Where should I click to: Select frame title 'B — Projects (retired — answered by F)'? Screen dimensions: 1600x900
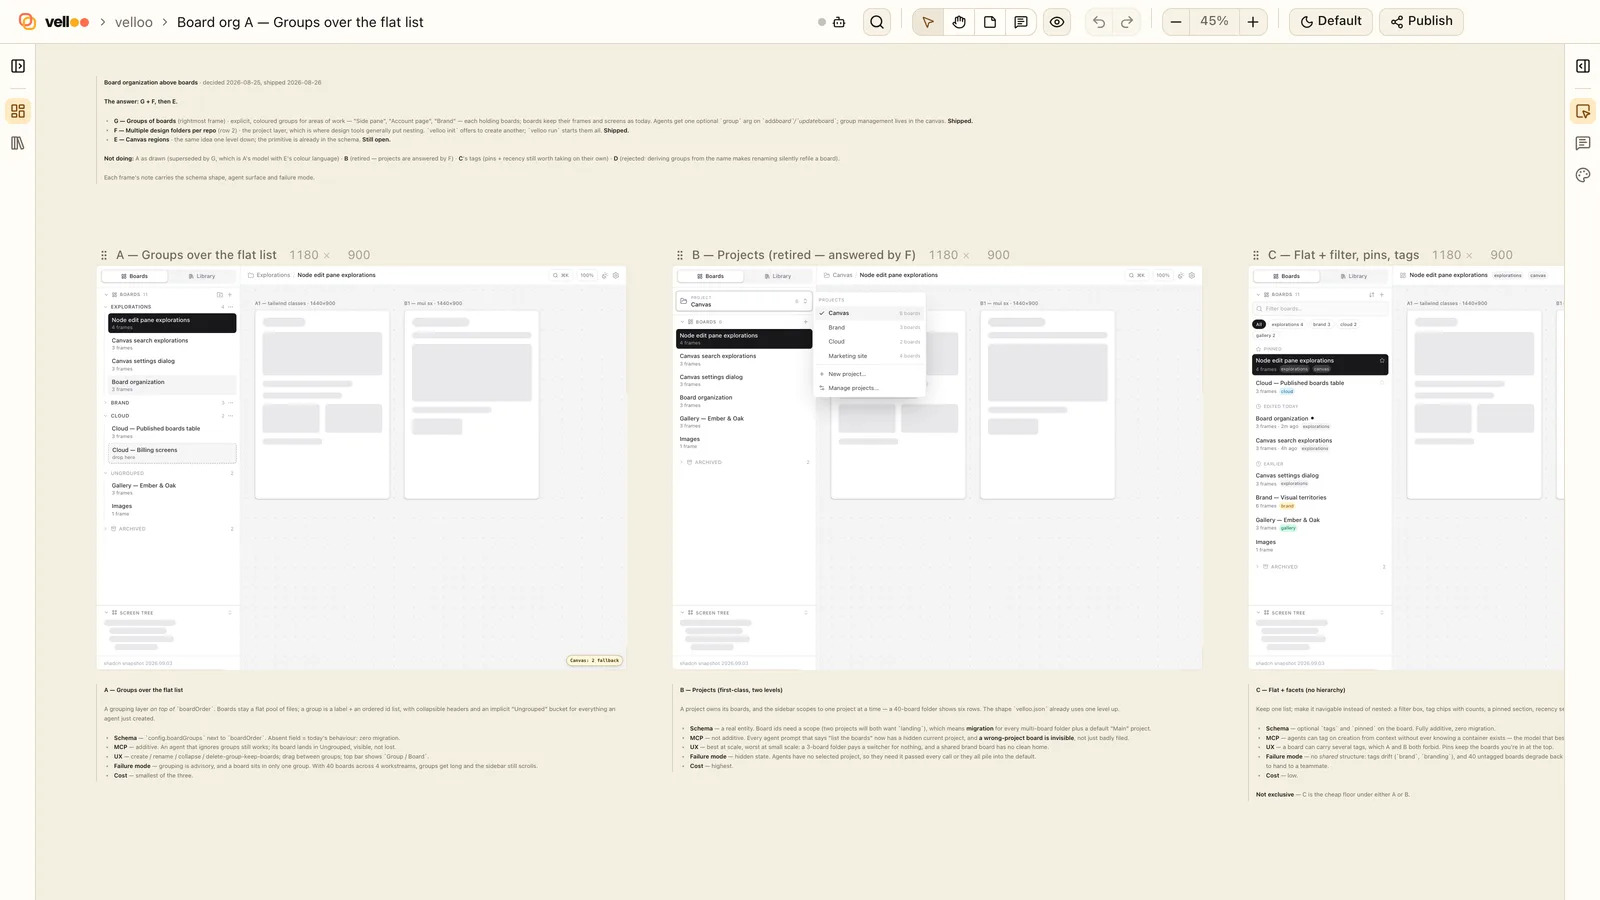[803, 255]
